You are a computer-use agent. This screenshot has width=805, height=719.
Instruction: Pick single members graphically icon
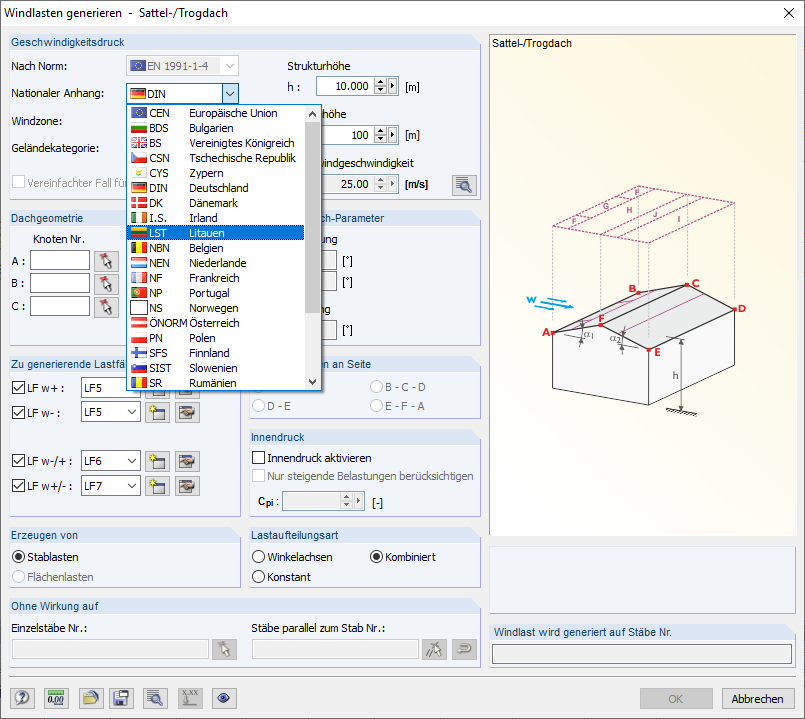tap(224, 649)
